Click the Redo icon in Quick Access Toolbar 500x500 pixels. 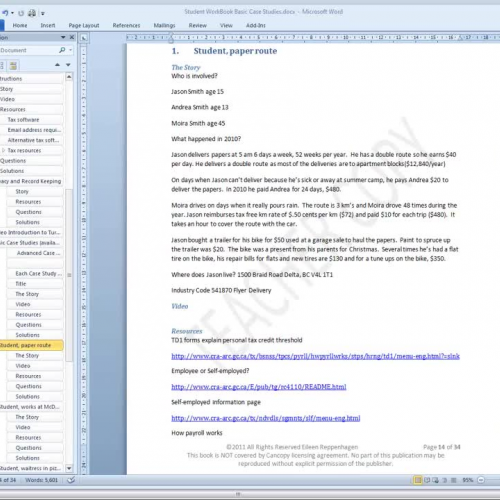21,13
